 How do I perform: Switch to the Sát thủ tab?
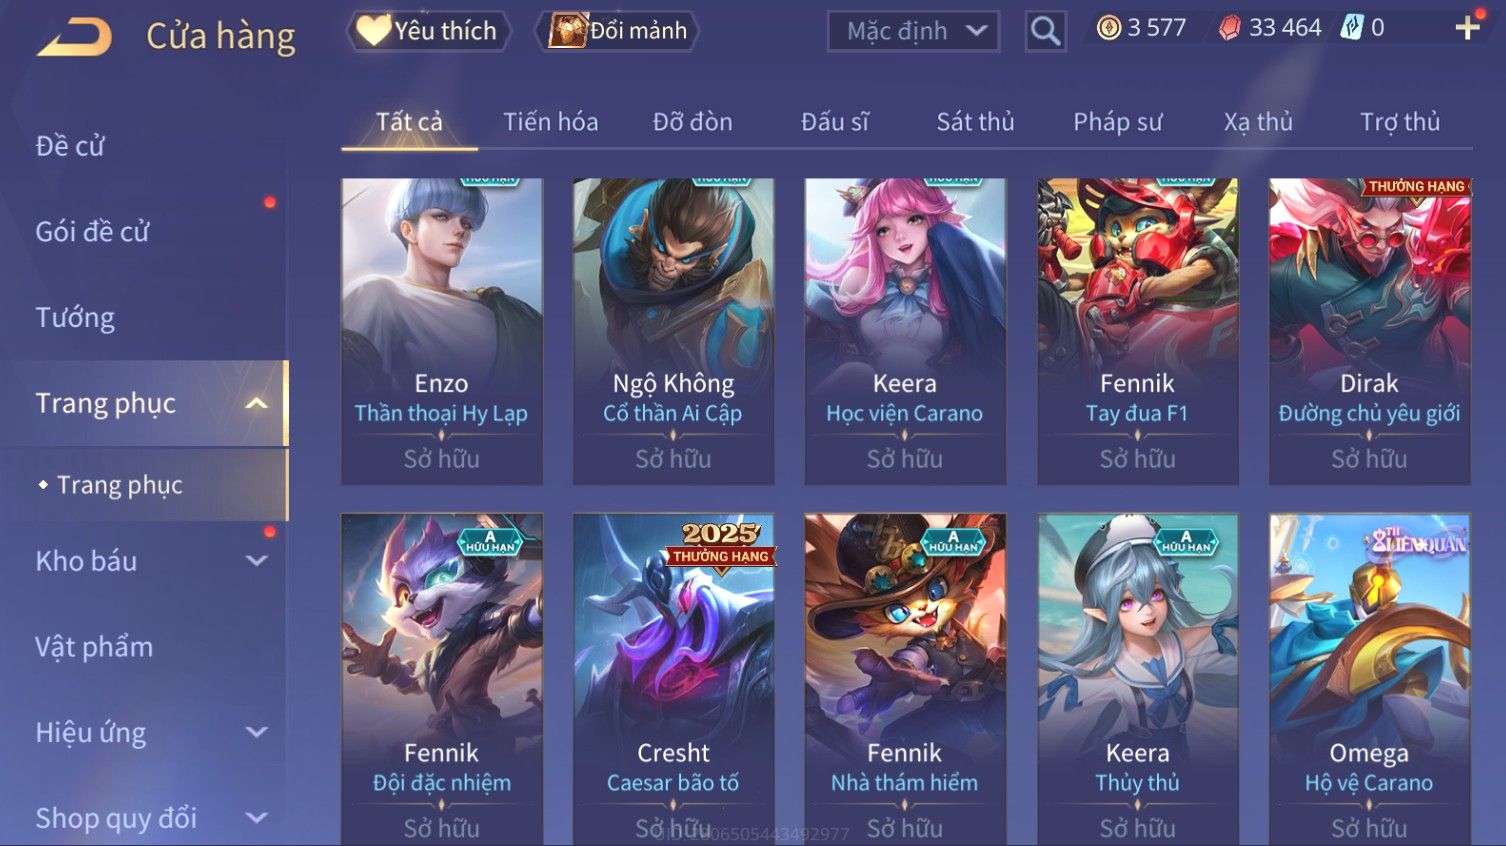point(975,122)
